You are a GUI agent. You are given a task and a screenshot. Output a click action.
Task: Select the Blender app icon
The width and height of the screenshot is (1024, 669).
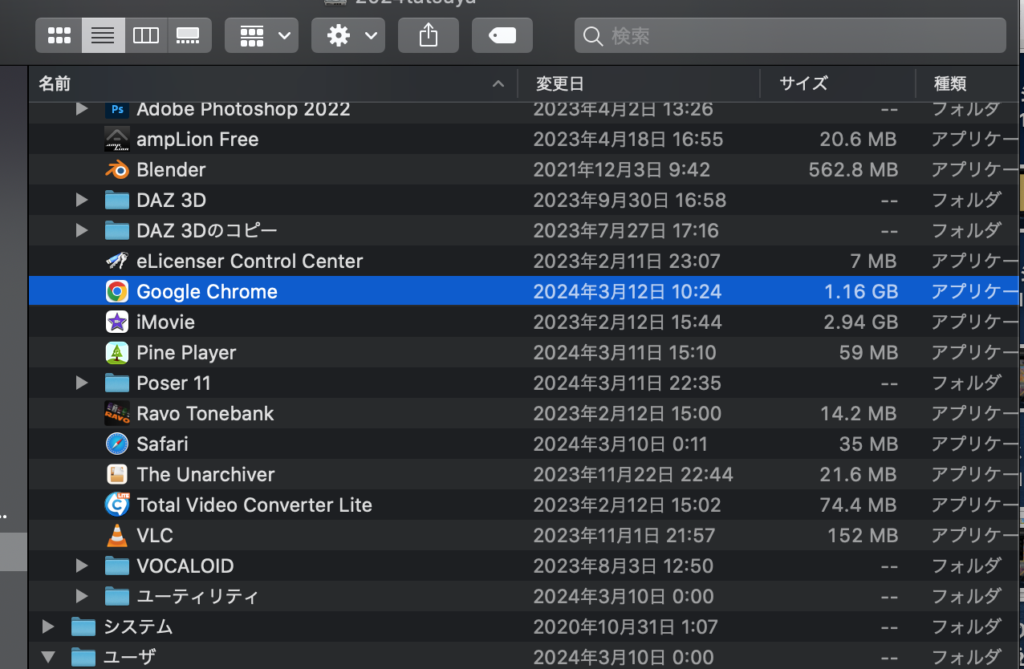(117, 170)
